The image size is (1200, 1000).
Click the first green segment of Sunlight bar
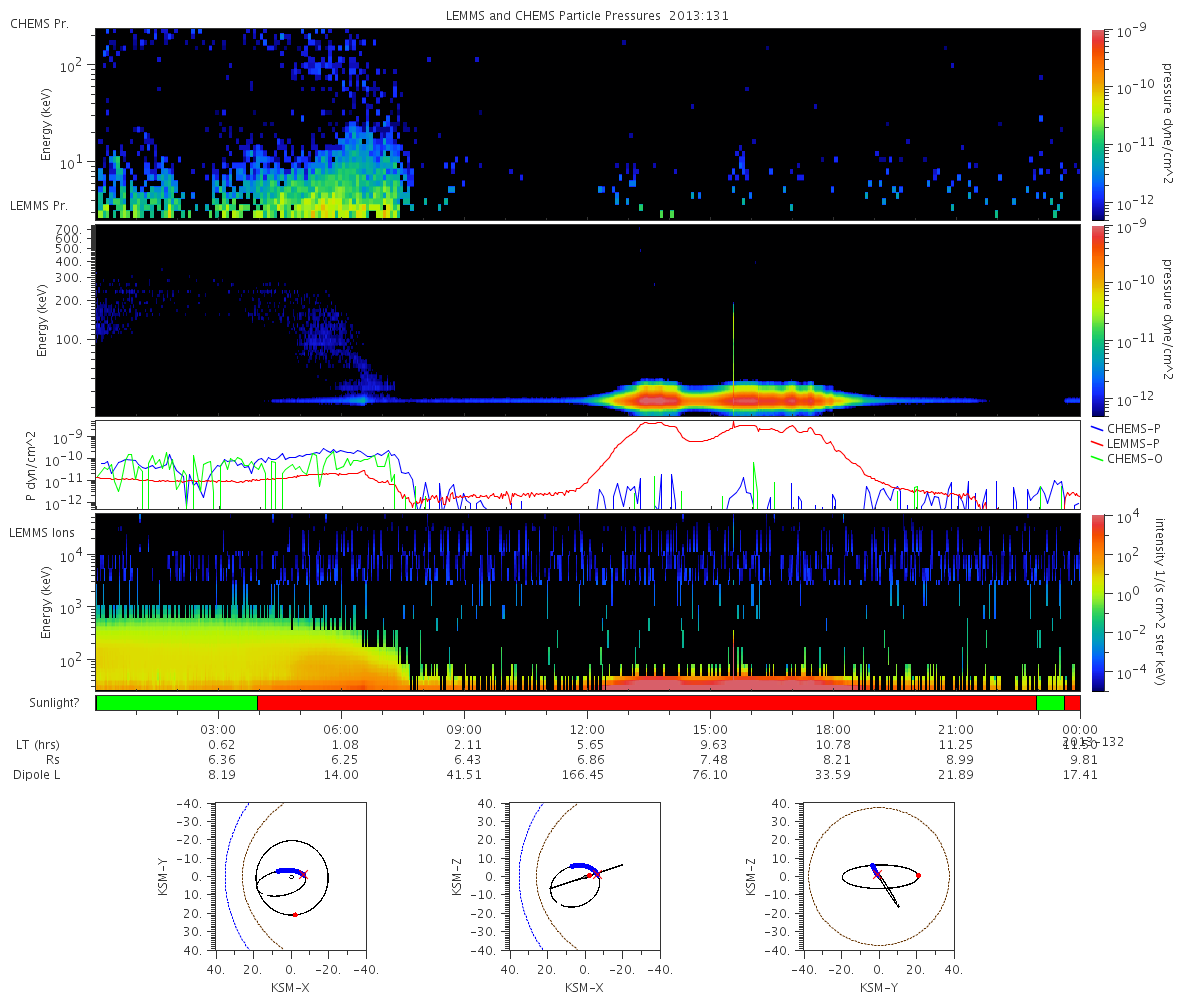tap(177, 703)
